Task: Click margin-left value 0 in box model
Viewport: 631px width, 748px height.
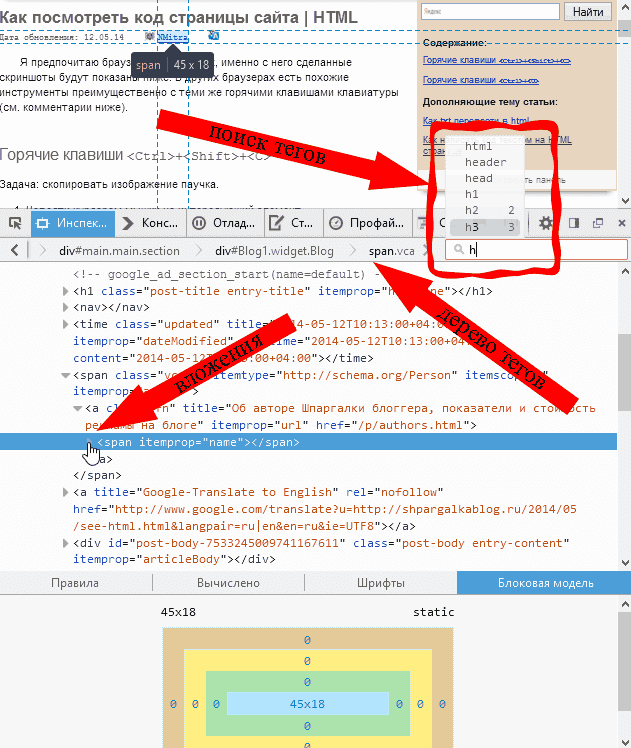Action: 173,704
